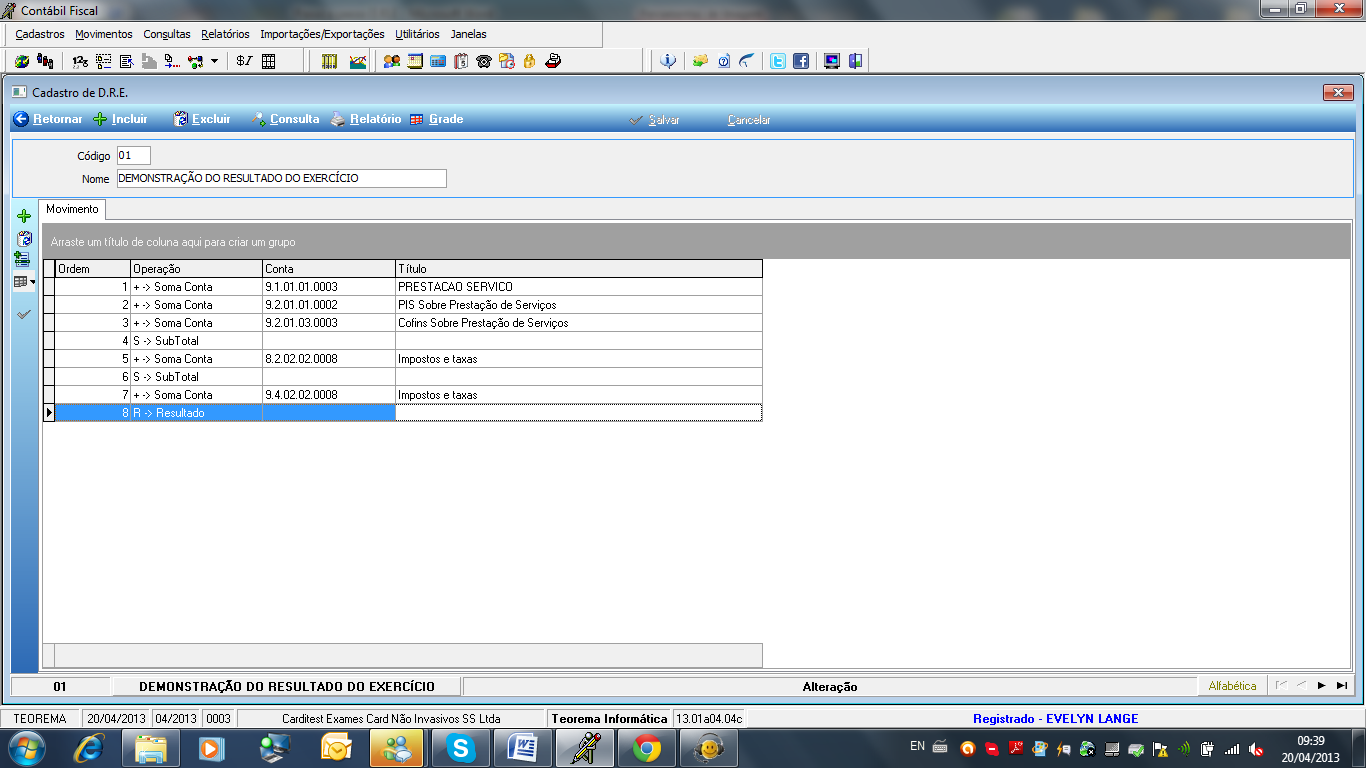The width and height of the screenshot is (1366, 768).
Task: Click the Incluir button
Action: point(120,120)
